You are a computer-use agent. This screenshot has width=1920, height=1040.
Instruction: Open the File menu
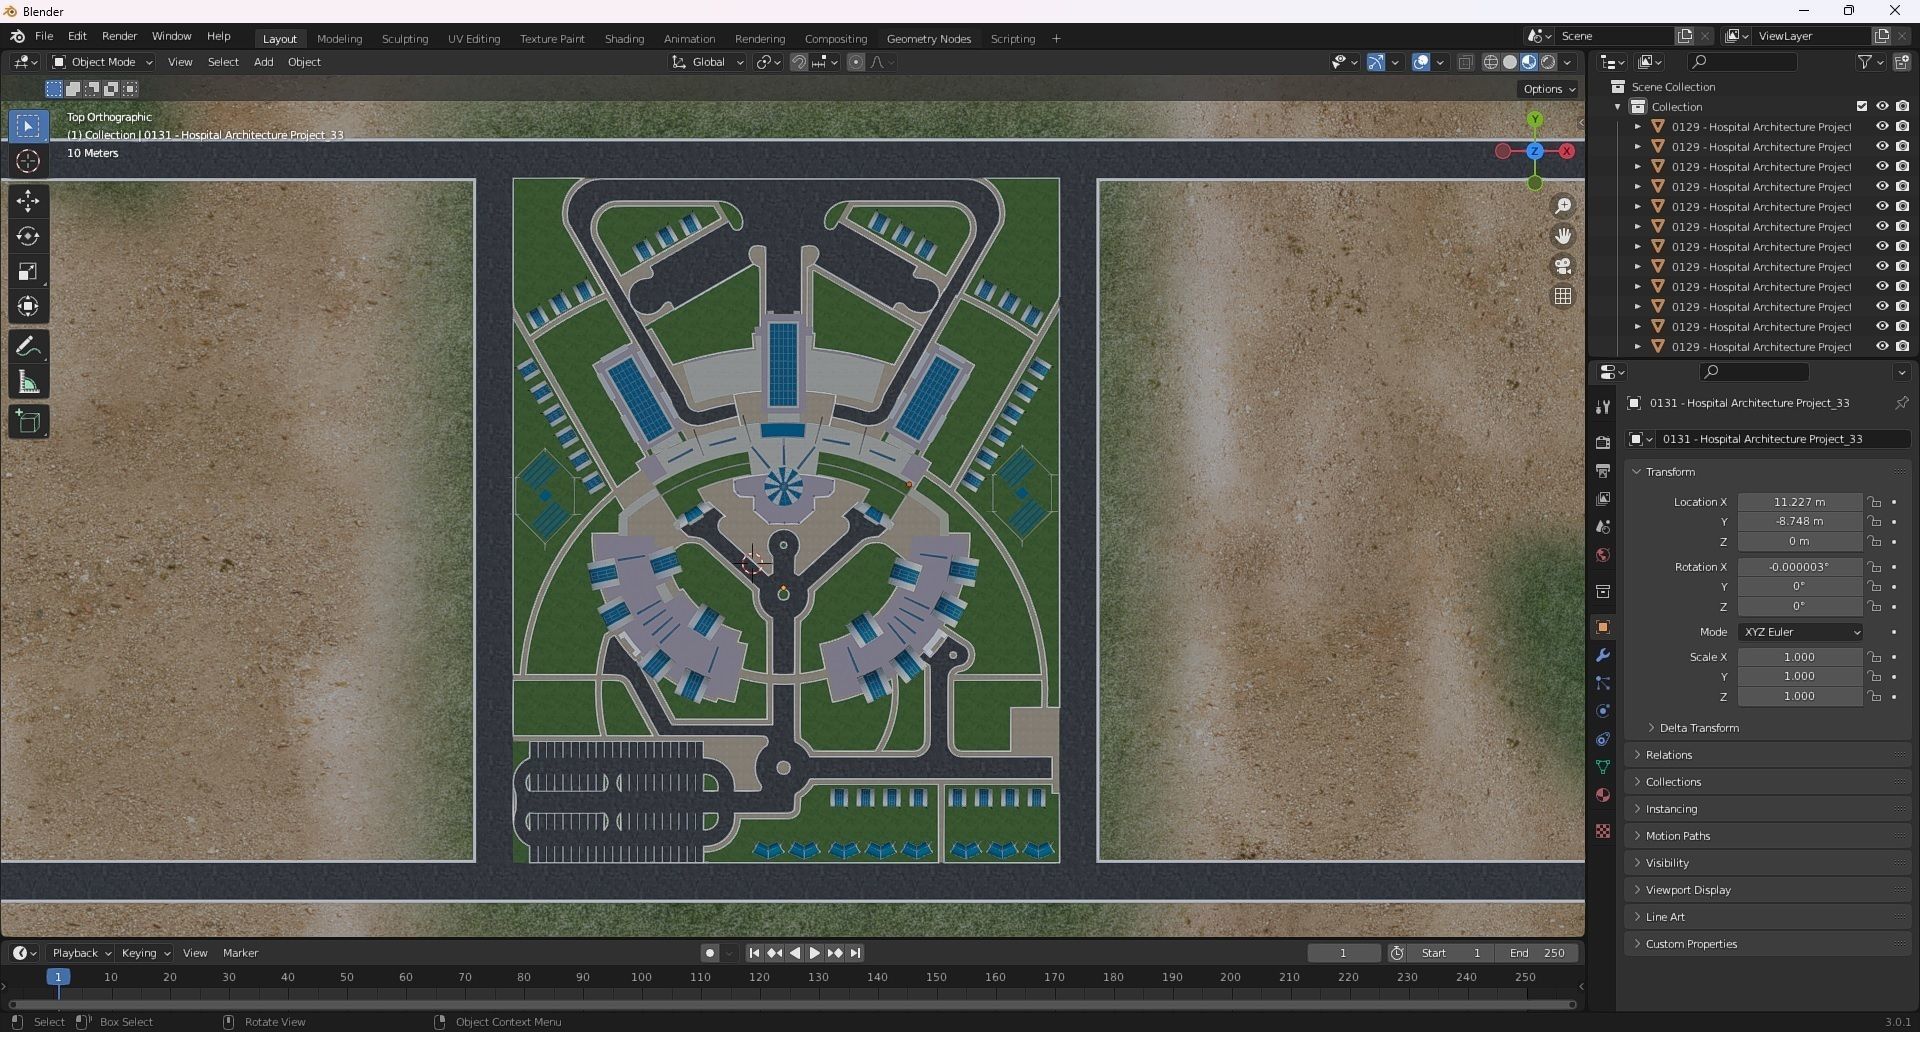tap(44, 36)
